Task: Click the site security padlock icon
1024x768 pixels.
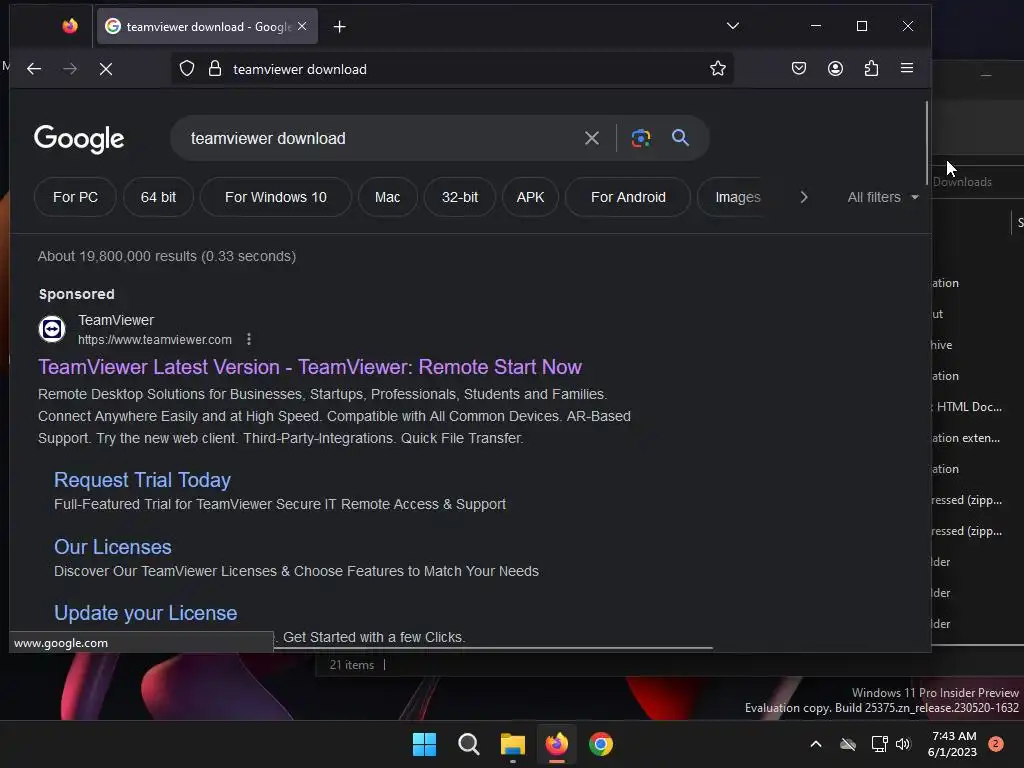Action: (215, 69)
